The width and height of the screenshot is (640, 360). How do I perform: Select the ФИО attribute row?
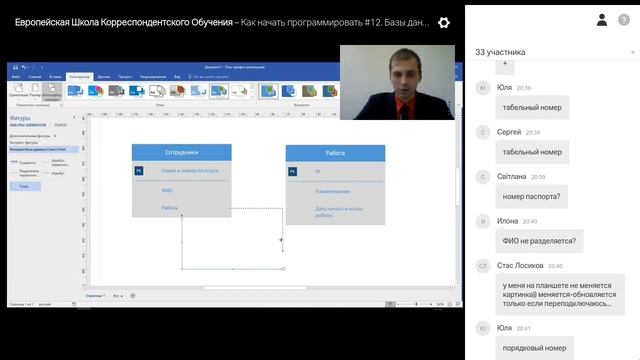(167, 190)
